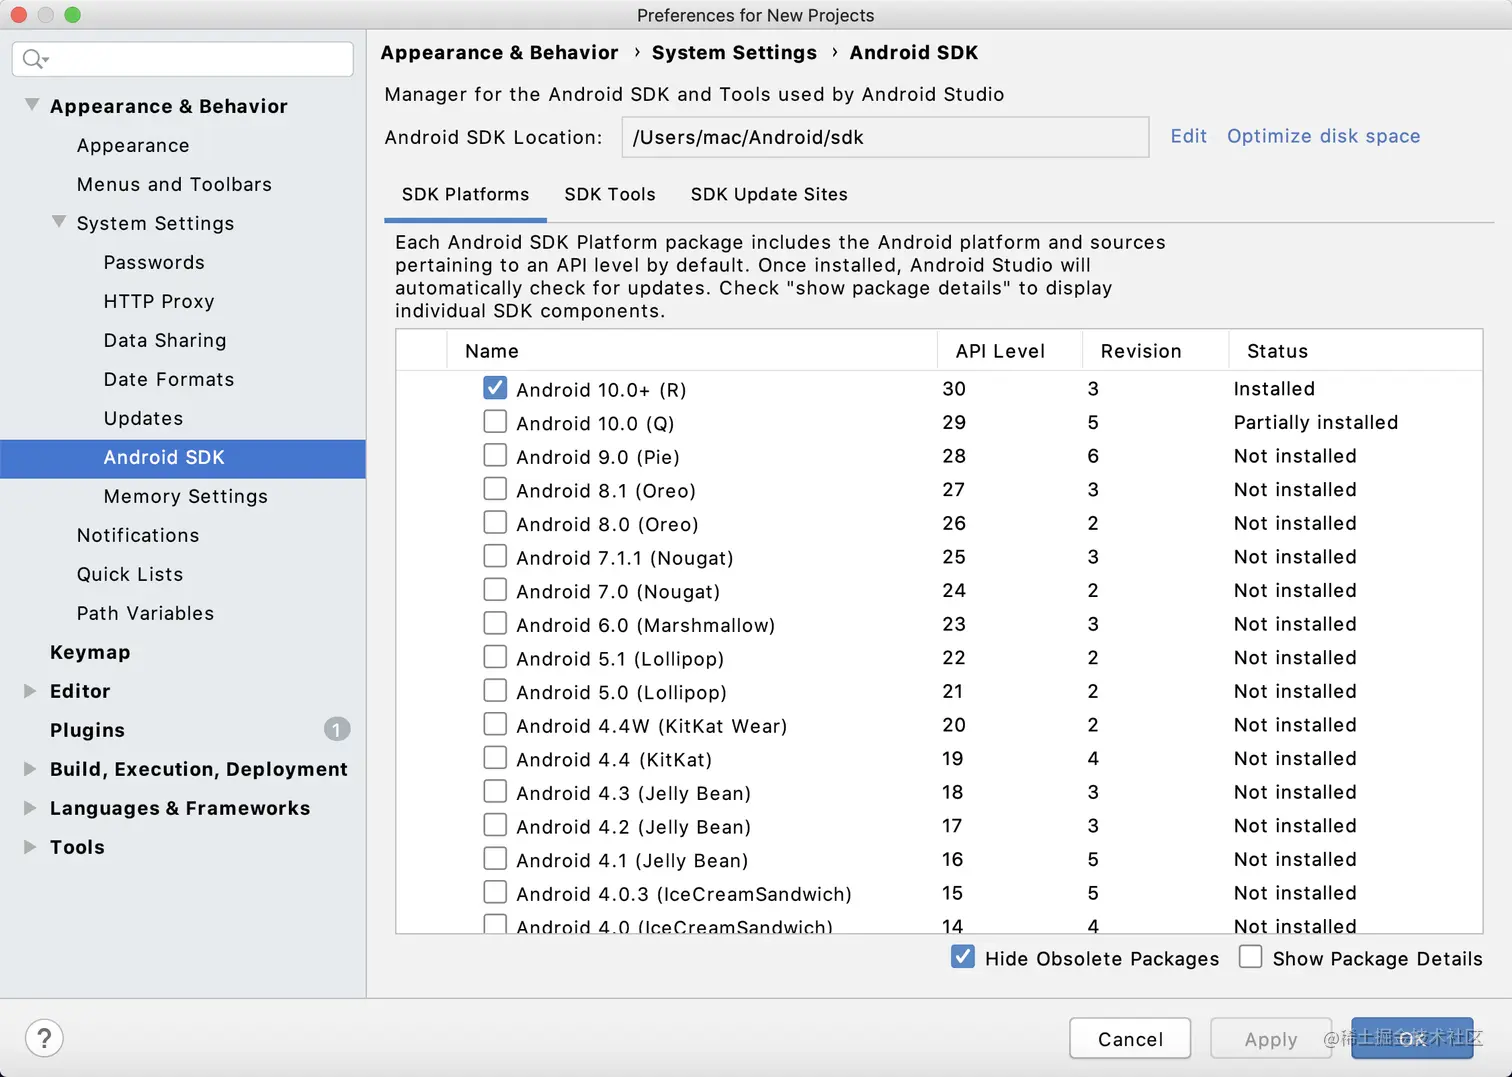Expand Languages & Frameworks arrow
This screenshot has width=1512, height=1077.
click(x=30, y=808)
